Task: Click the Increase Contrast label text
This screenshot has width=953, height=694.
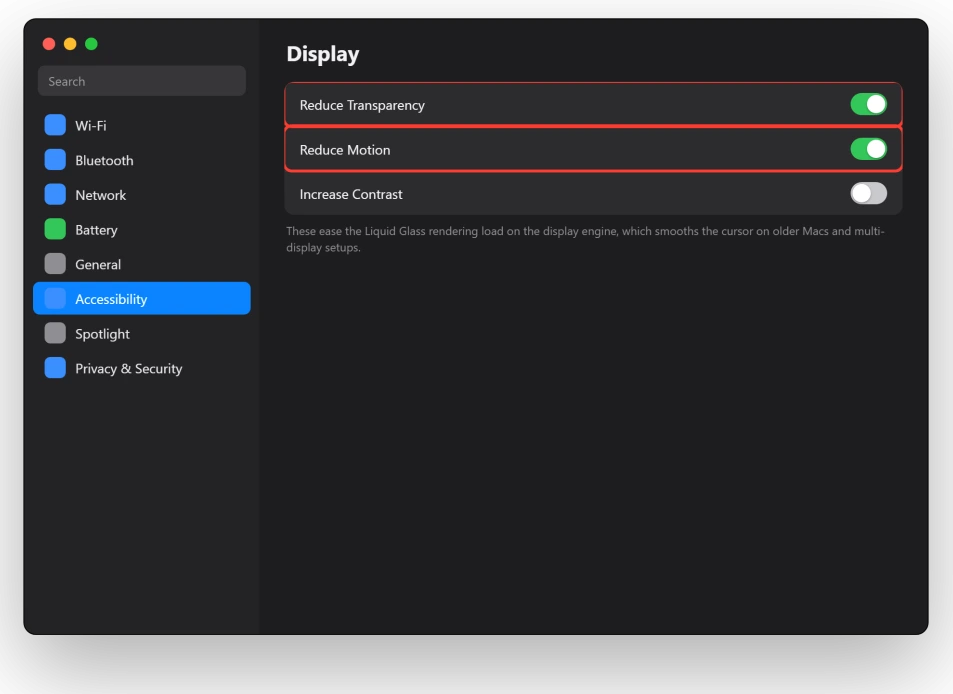Action: click(351, 194)
